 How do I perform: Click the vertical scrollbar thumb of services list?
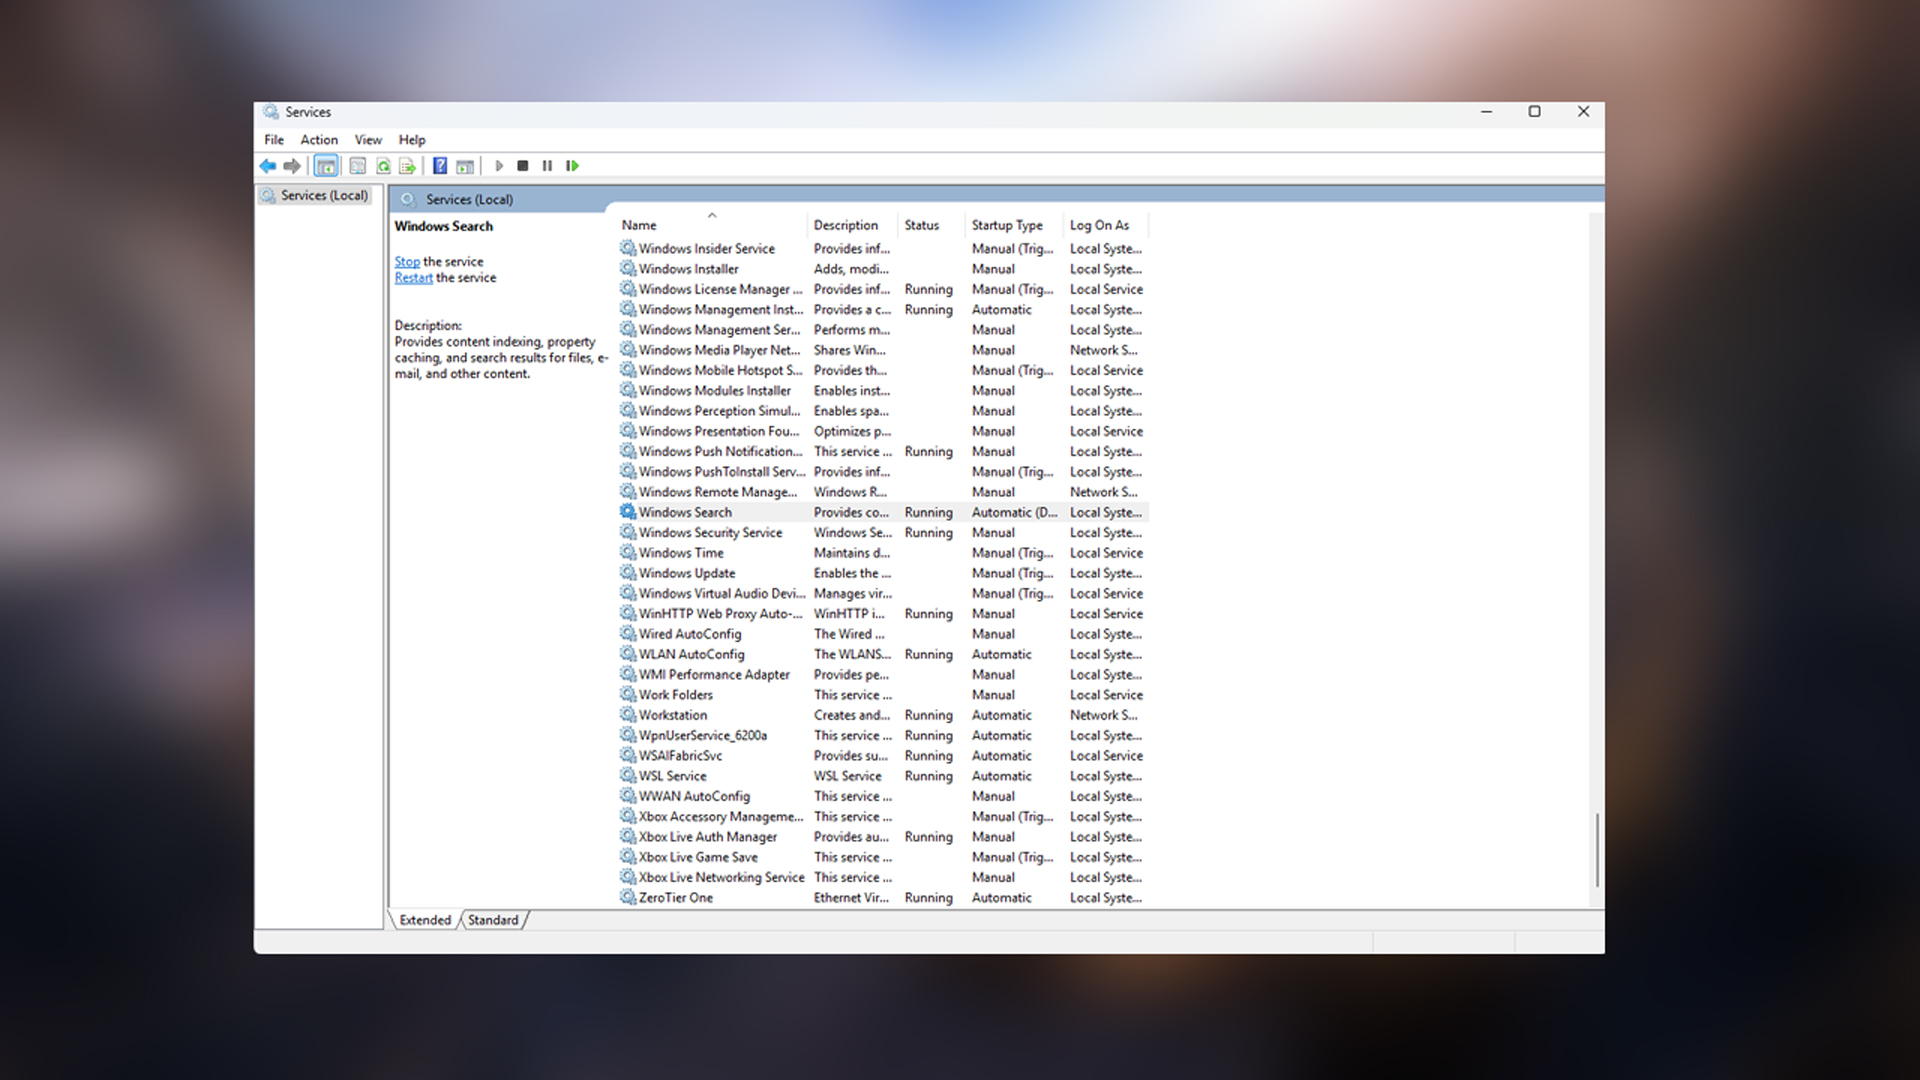coord(1597,850)
